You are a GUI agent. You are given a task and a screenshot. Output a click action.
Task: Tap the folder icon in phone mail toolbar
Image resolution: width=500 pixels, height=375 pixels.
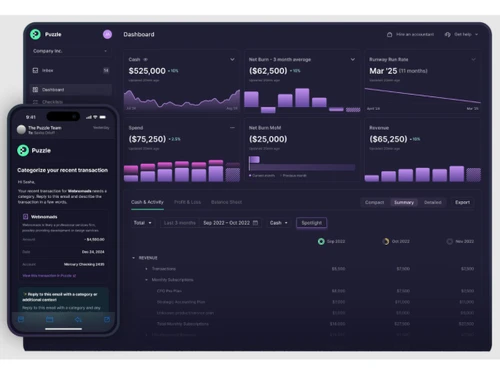point(50,319)
